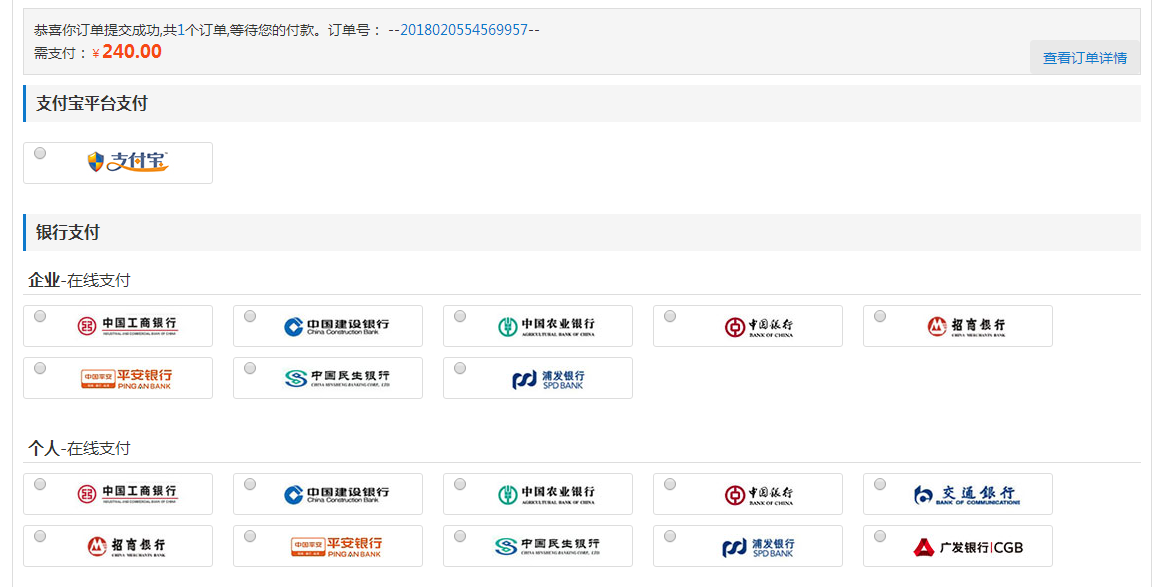Click the Alipay (支付宝) logo
Screen dimensions: 1154x587
coord(128,162)
